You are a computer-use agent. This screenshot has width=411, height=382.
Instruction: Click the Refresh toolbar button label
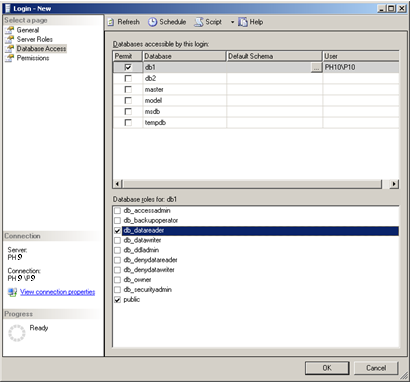pyautogui.click(x=128, y=22)
